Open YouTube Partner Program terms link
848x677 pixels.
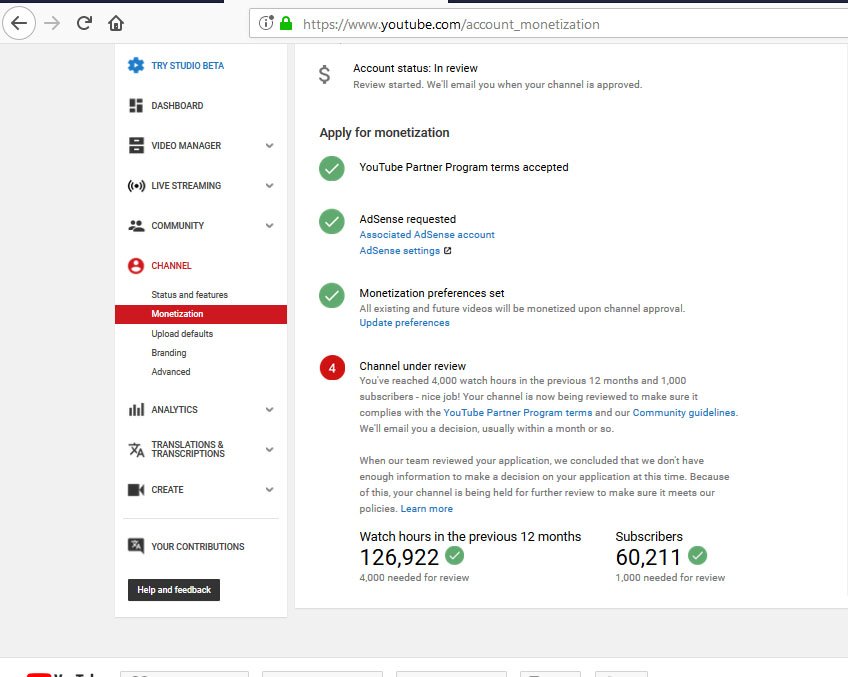point(518,413)
